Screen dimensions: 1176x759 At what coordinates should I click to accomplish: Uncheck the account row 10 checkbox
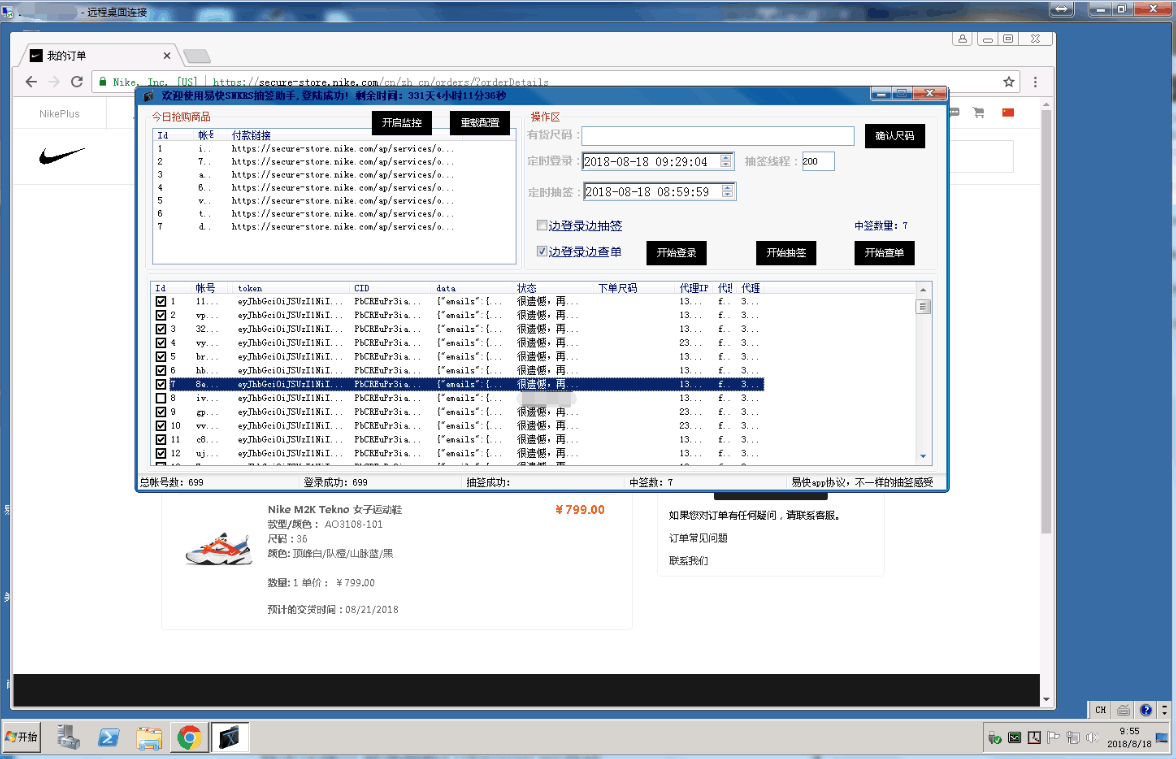(160, 426)
